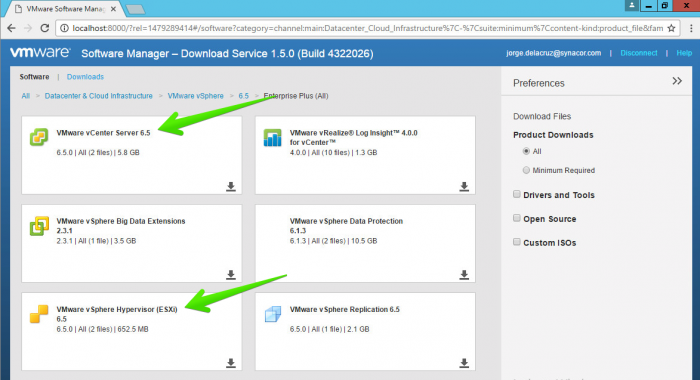Minimize the Chrome window

(x=649, y=5)
